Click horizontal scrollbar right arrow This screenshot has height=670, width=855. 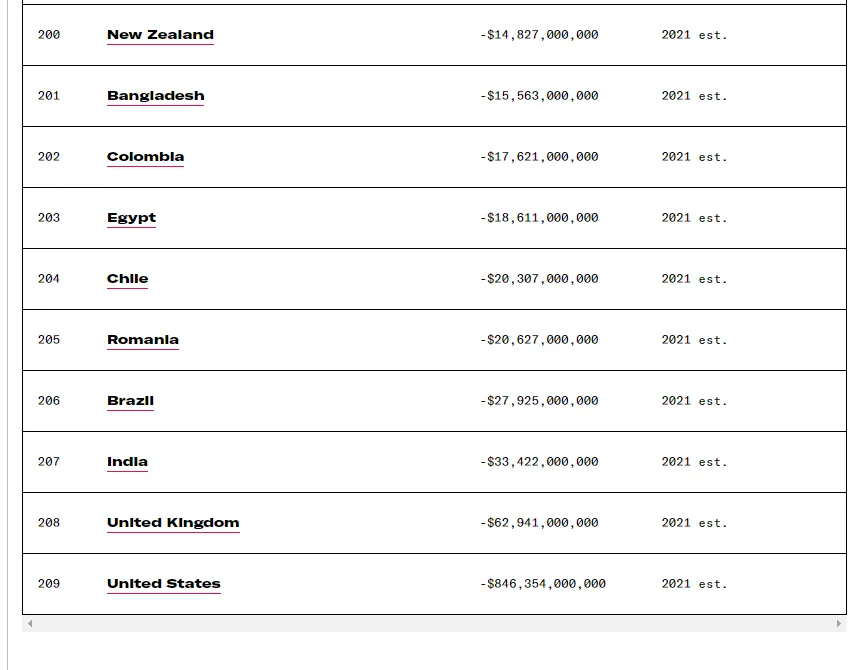point(838,624)
